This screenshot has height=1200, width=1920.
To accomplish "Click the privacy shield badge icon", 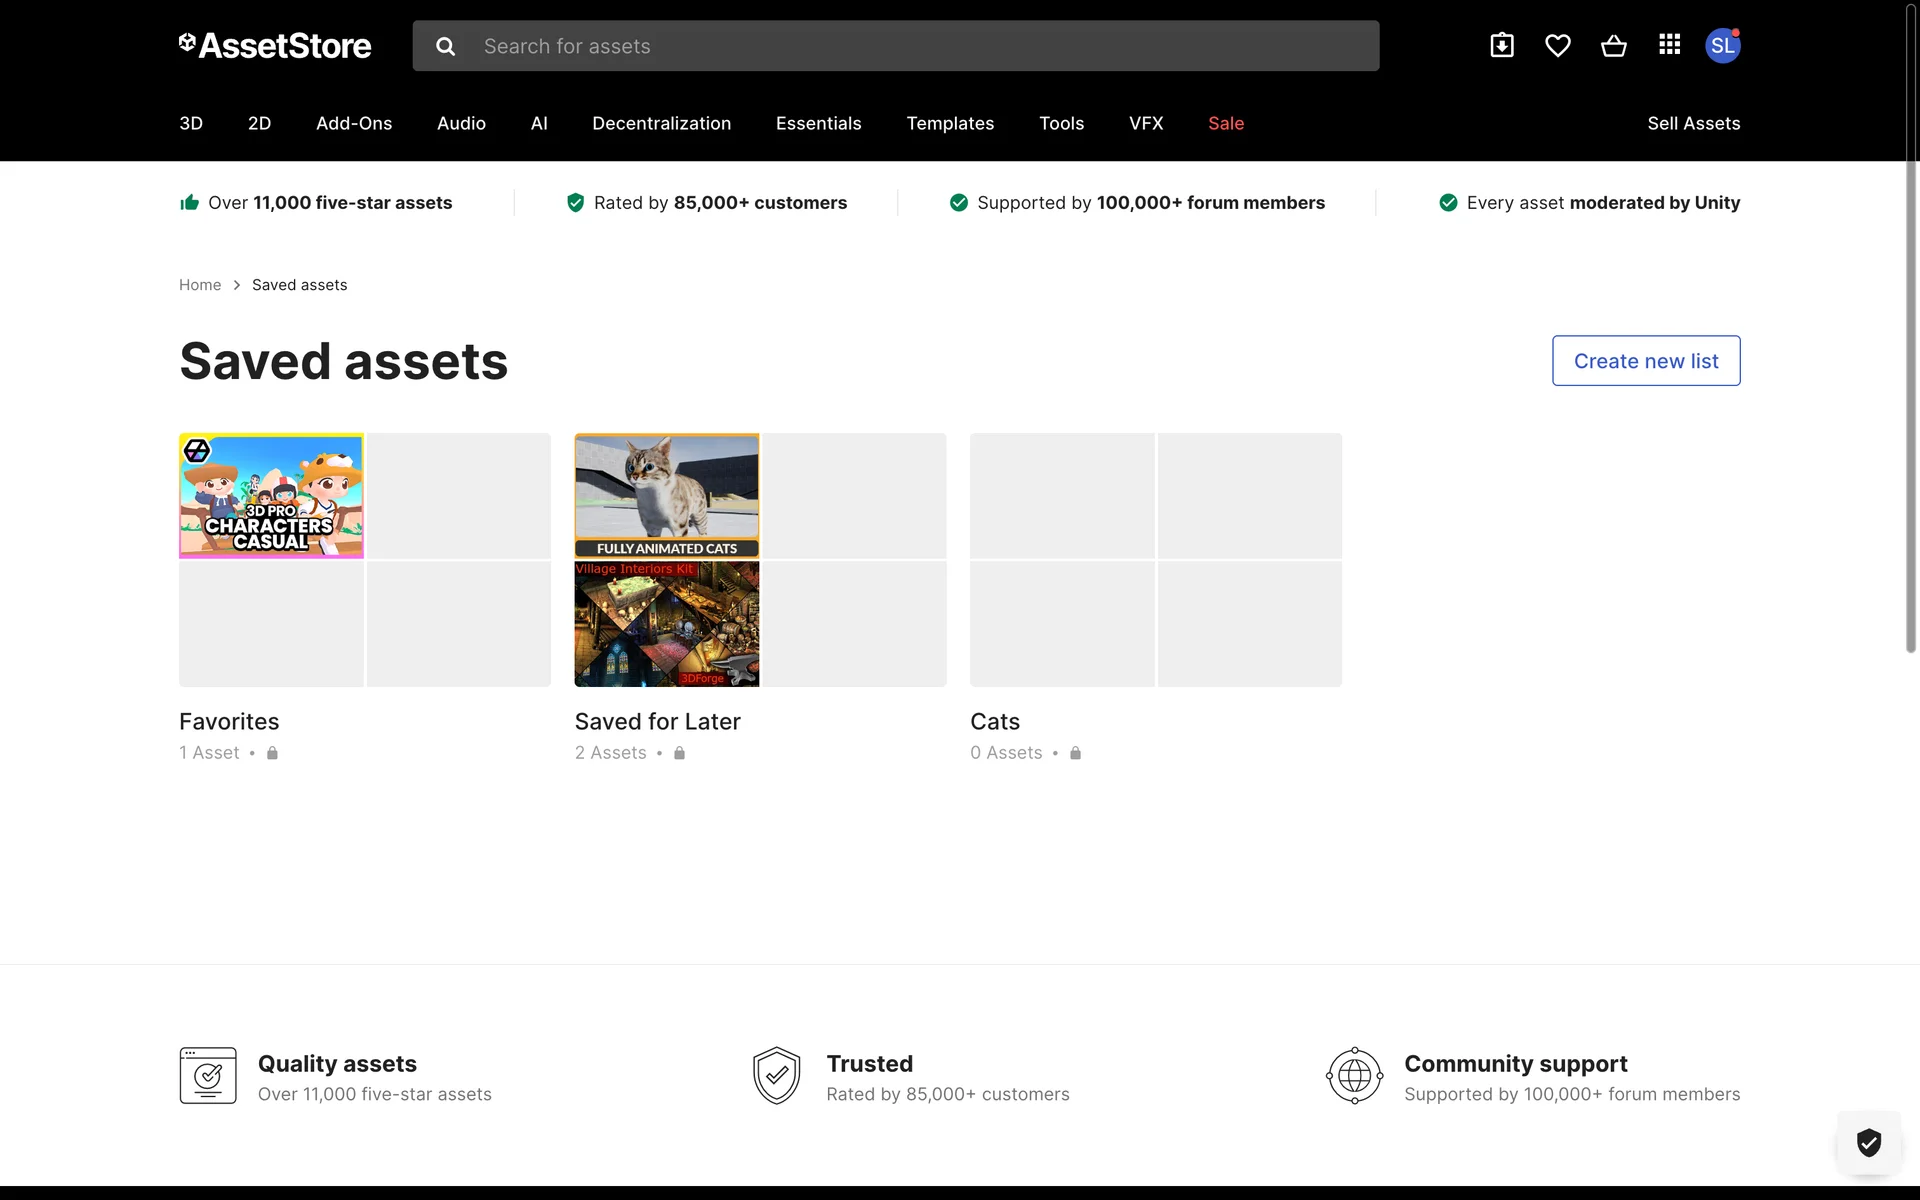I will 1868,1142.
